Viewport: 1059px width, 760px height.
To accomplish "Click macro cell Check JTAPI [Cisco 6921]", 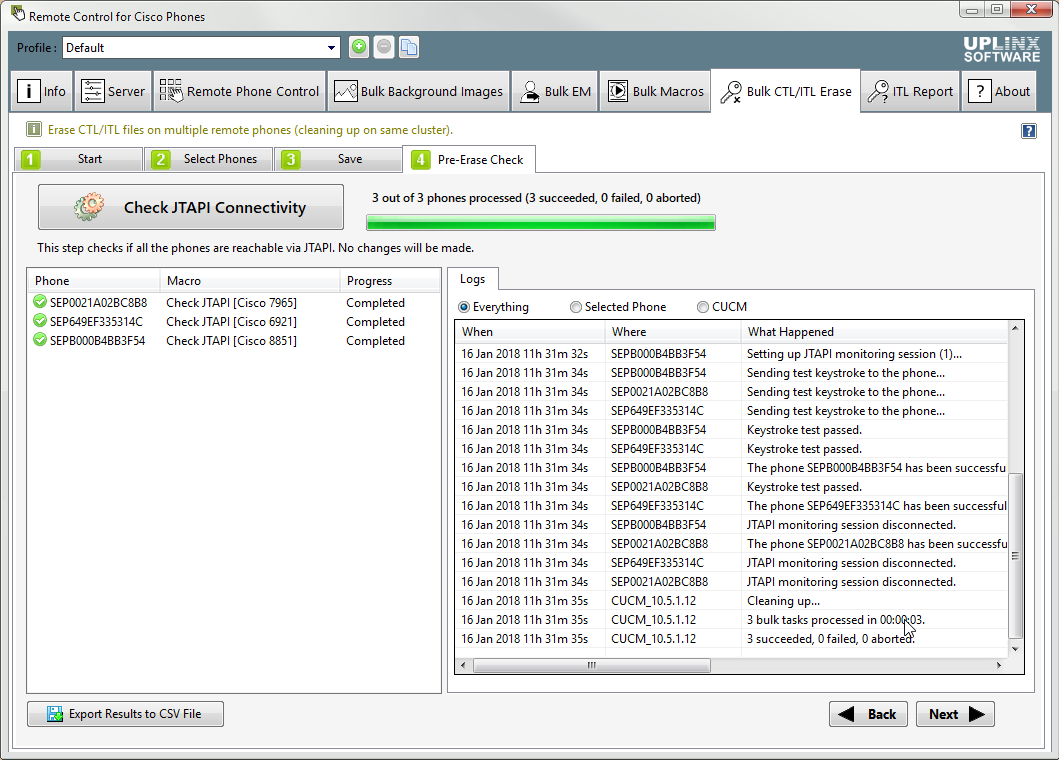I will [232, 322].
